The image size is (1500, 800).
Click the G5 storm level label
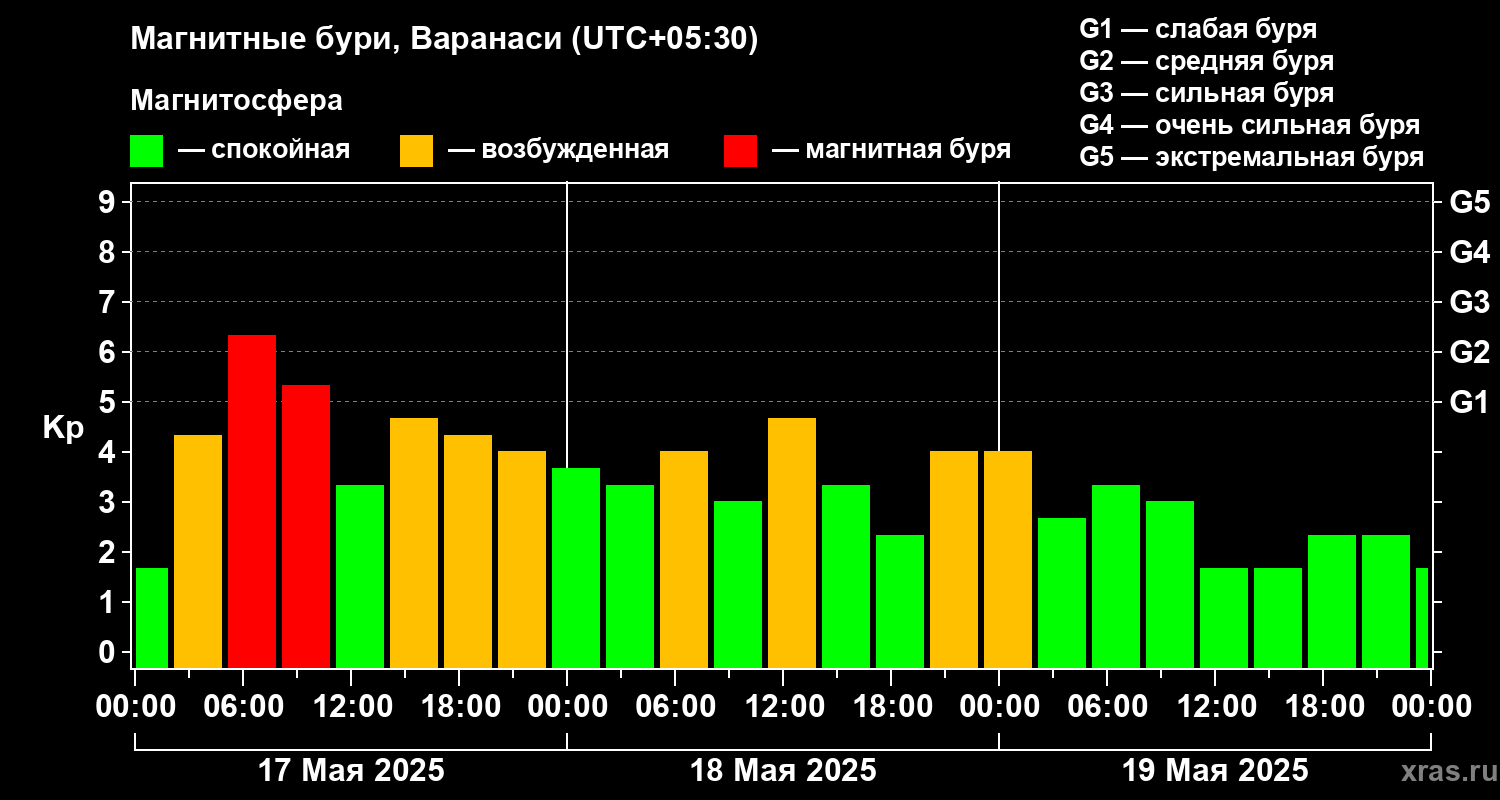point(1469,202)
